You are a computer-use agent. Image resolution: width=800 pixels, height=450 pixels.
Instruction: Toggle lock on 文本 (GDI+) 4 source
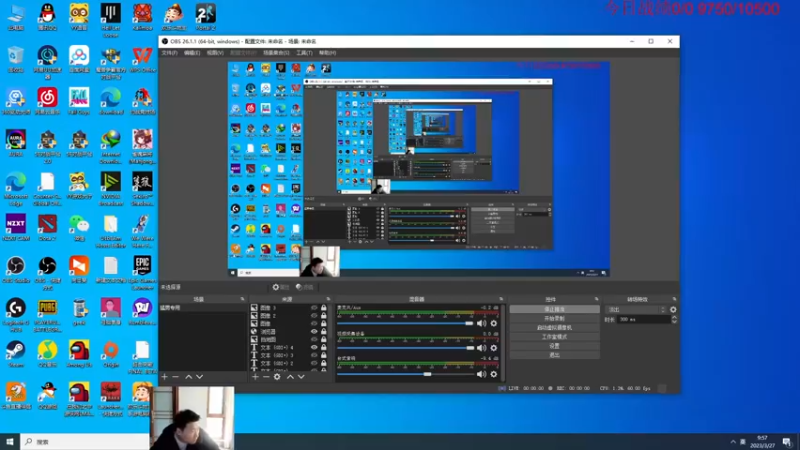323,347
